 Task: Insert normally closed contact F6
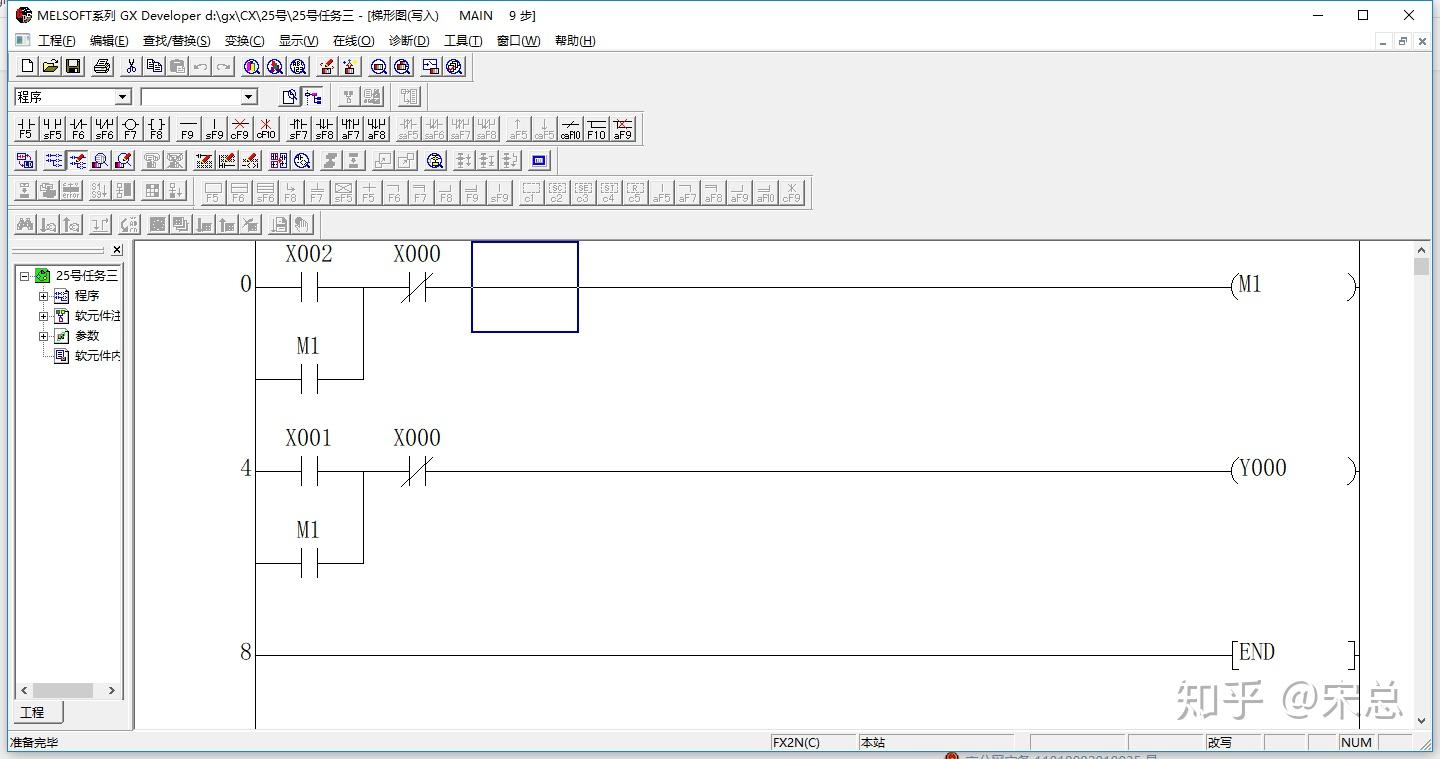[x=78, y=128]
